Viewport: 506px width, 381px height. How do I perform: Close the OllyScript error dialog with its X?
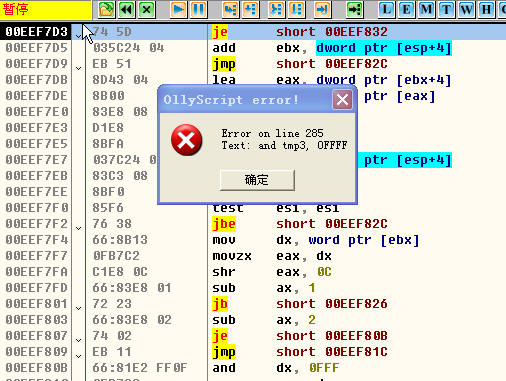coord(342,99)
